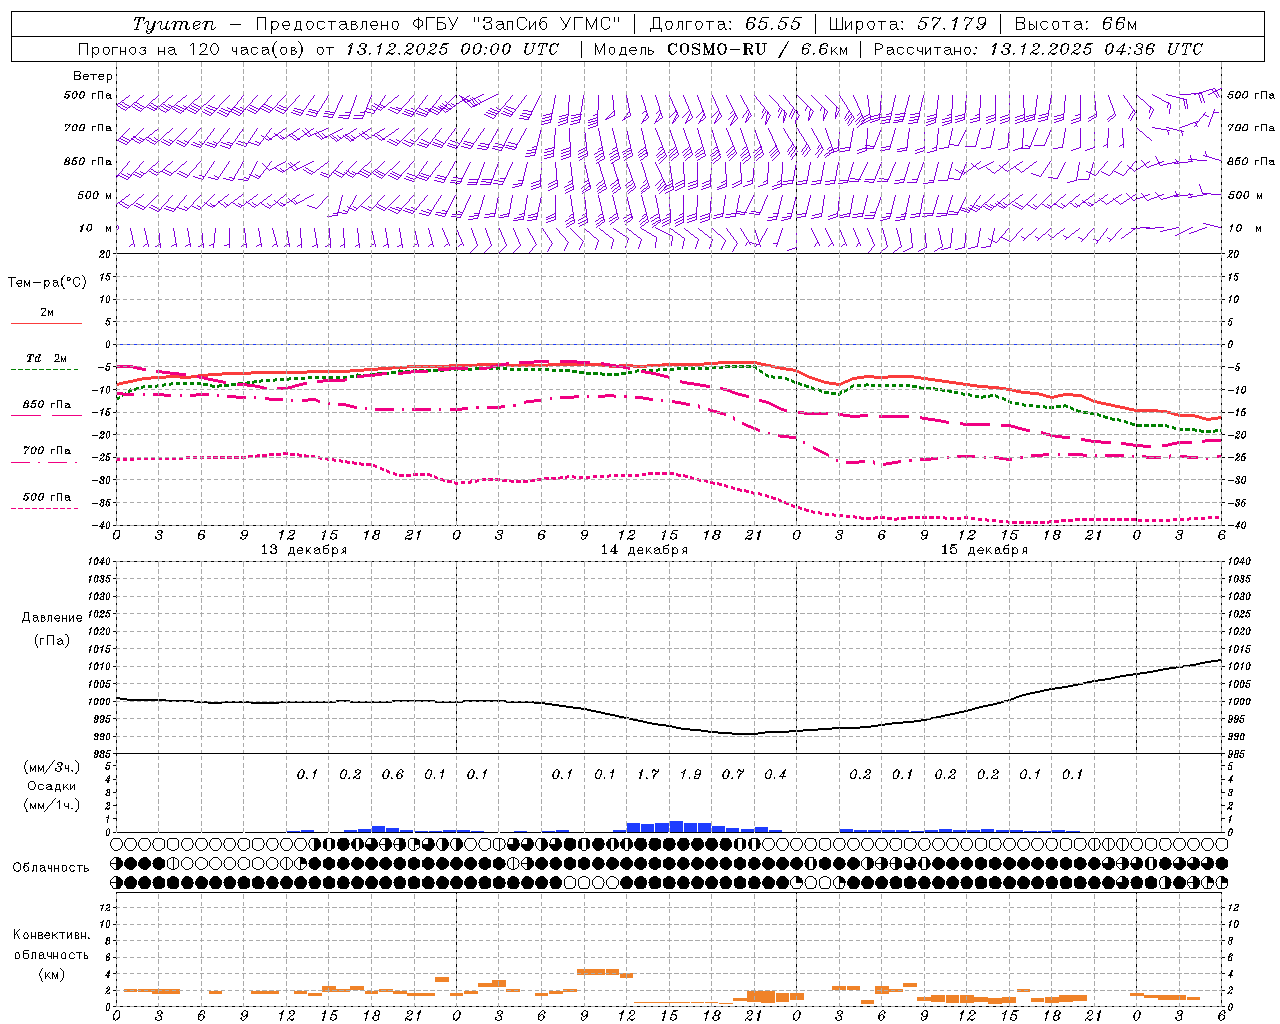The image size is (1280, 1024).
Task: Click the "Высота: 66м" header field
Action: click(1076, 24)
